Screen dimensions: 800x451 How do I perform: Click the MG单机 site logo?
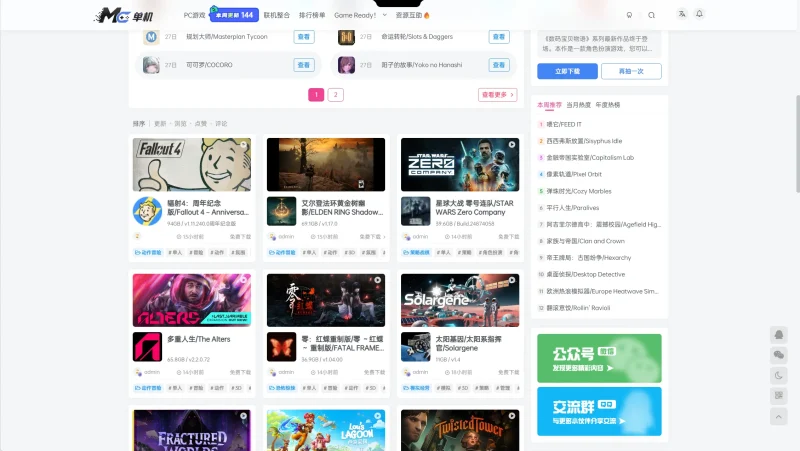pyautogui.click(x=123, y=15)
